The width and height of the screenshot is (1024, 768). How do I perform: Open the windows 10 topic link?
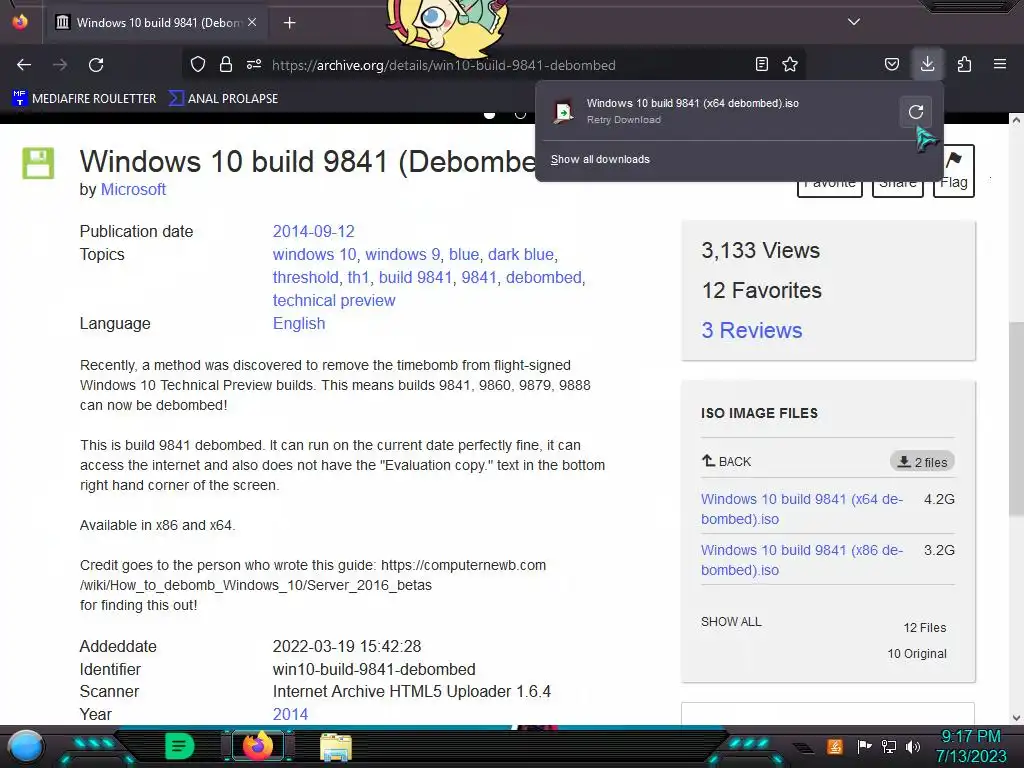pyautogui.click(x=314, y=254)
